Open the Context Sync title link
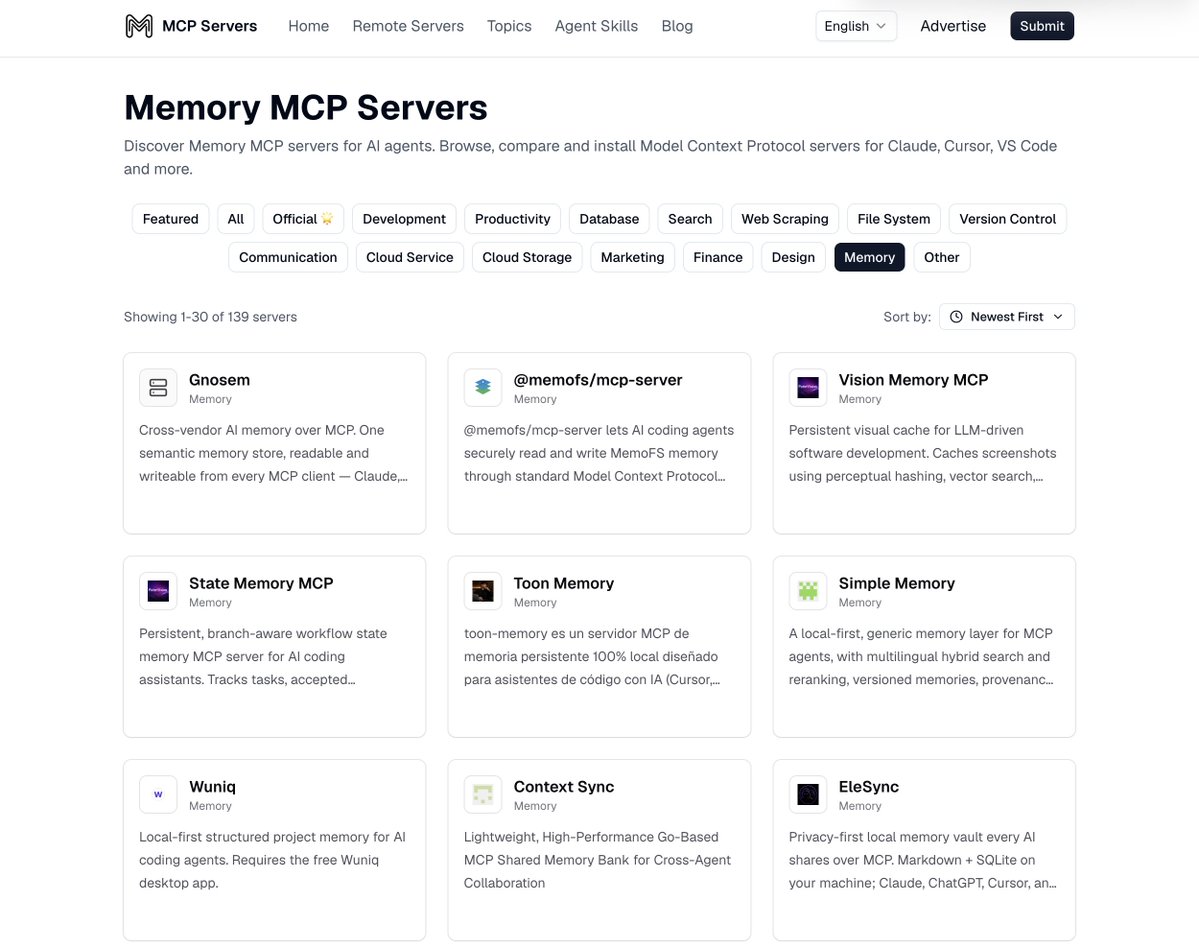Image resolution: width=1199 pixels, height=948 pixels. click(x=564, y=787)
